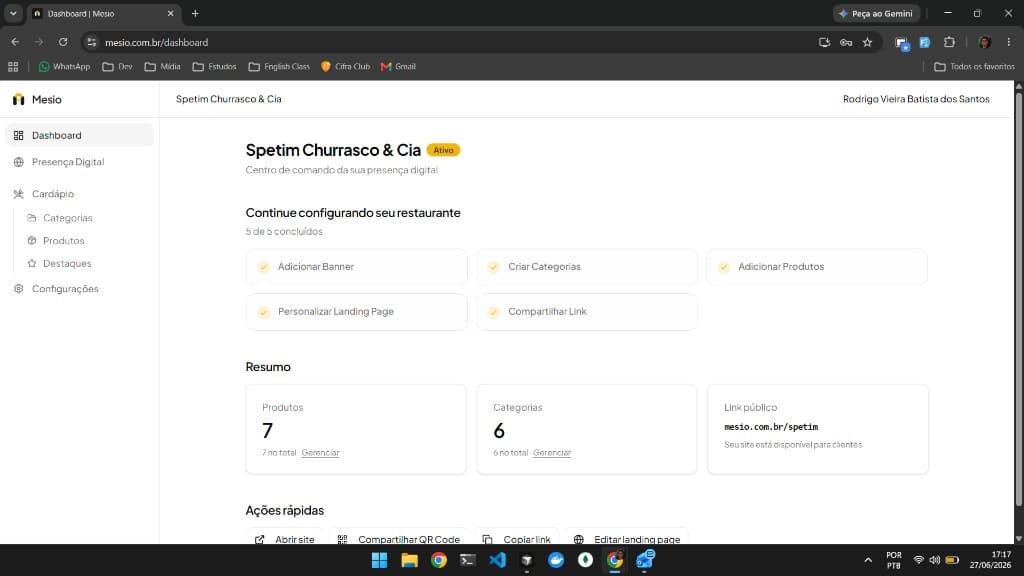
Task: Open the Mídia bookmarks folder
Action: coord(163,67)
